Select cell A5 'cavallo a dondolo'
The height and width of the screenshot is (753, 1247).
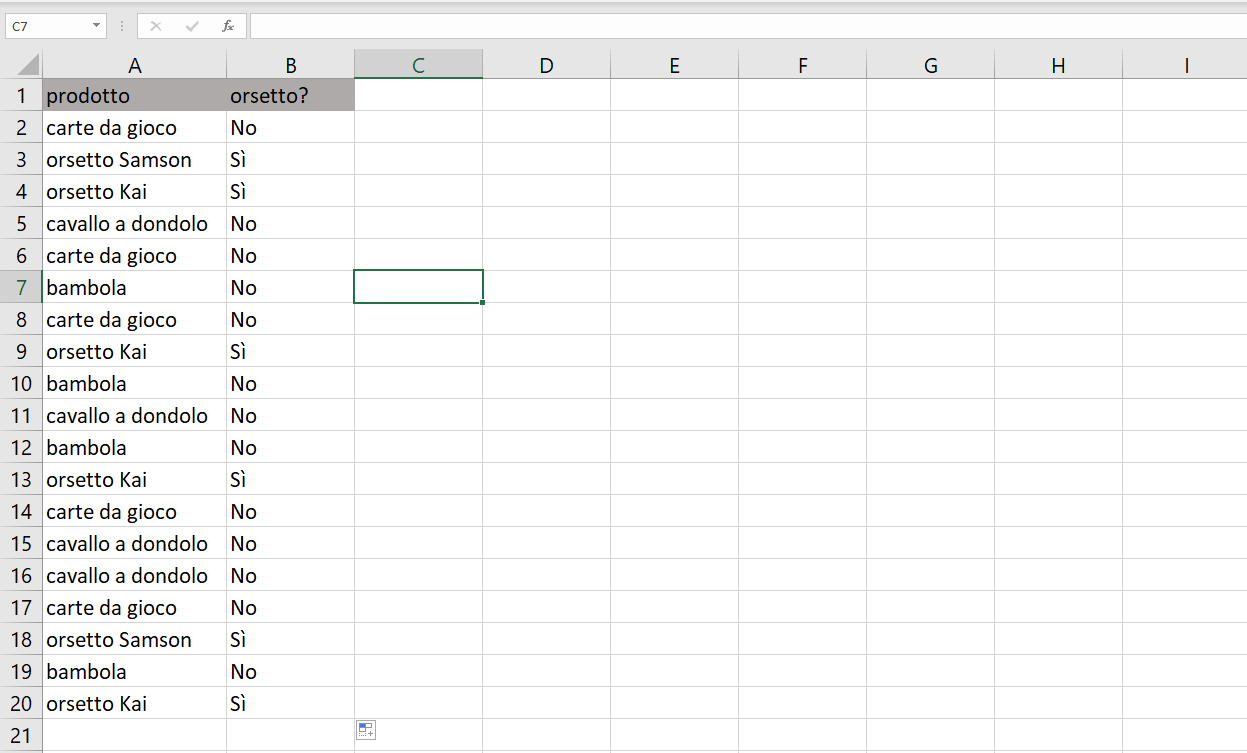(x=134, y=223)
